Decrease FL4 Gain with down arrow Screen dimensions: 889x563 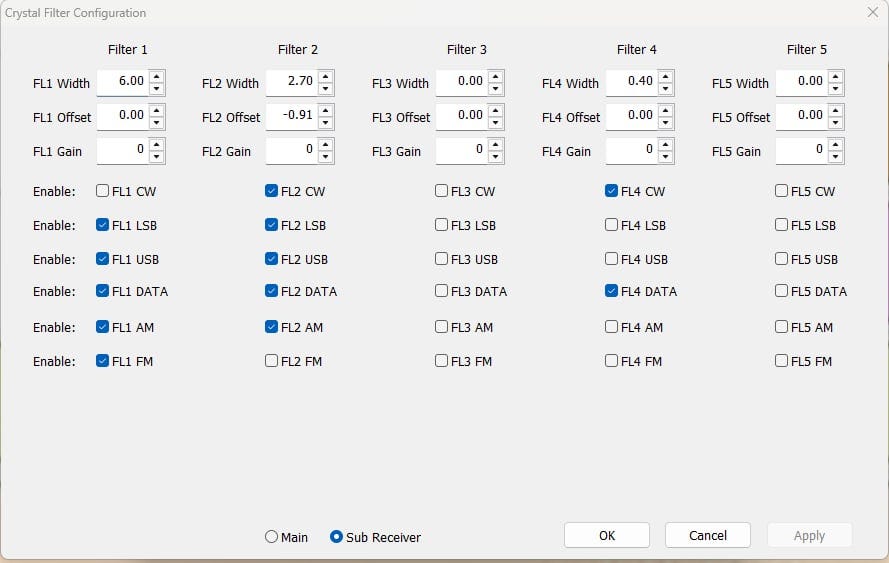(666, 157)
